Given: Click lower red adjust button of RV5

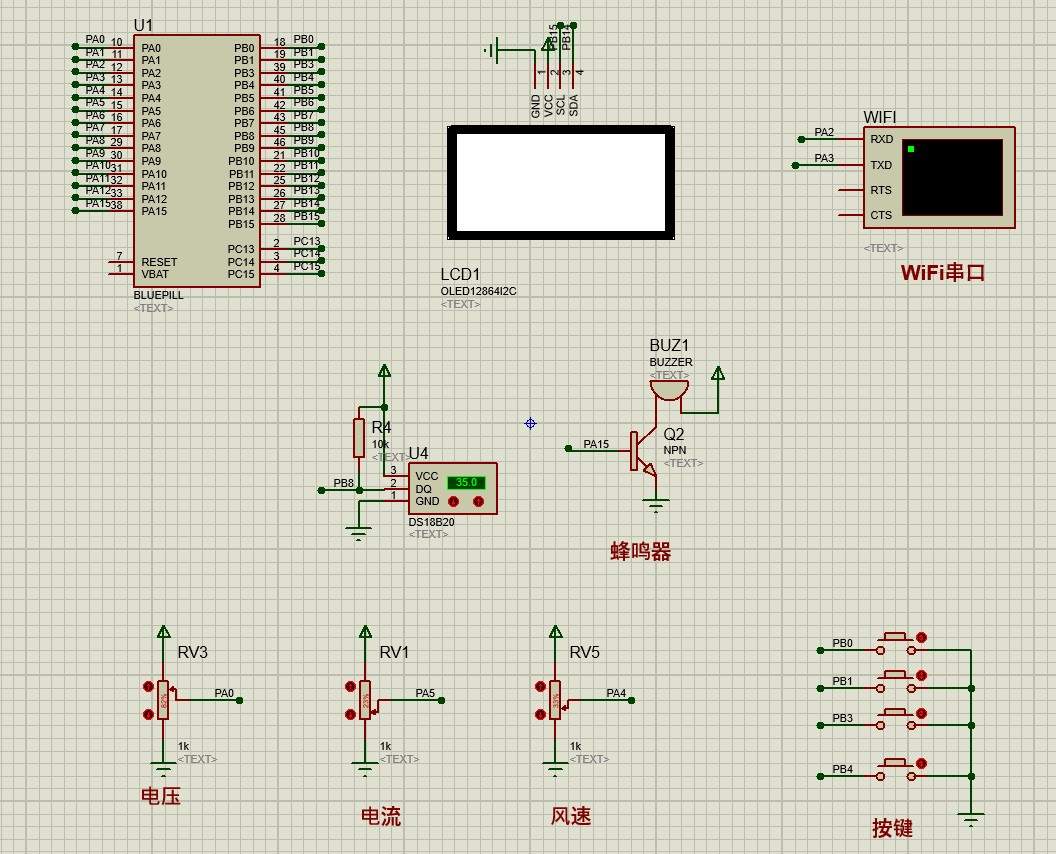Looking at the screenshot, I should coord(540,715).
